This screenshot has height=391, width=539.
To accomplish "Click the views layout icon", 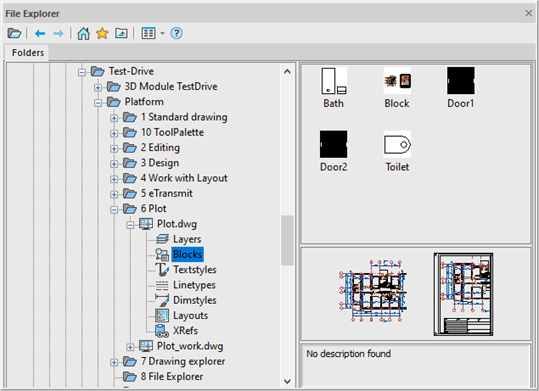I will pyautogui.click(x=148, y=33).
